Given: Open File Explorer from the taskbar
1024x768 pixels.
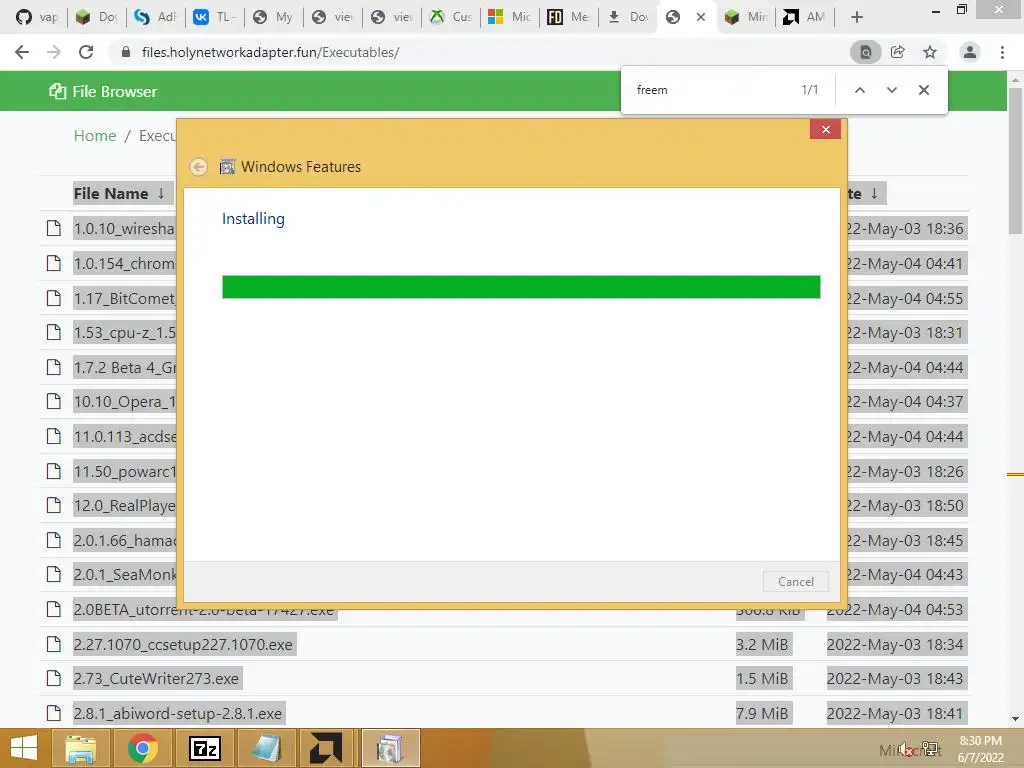Looking at the screenshot, I should tap(82, 748).
